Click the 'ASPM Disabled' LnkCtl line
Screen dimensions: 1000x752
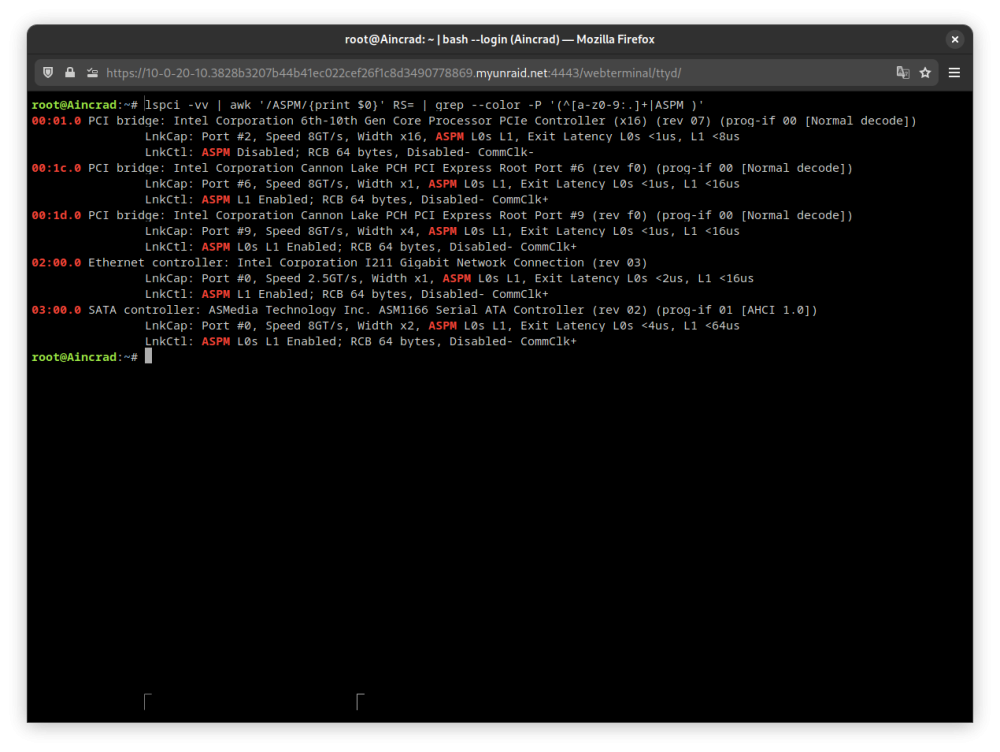point(339,152)
